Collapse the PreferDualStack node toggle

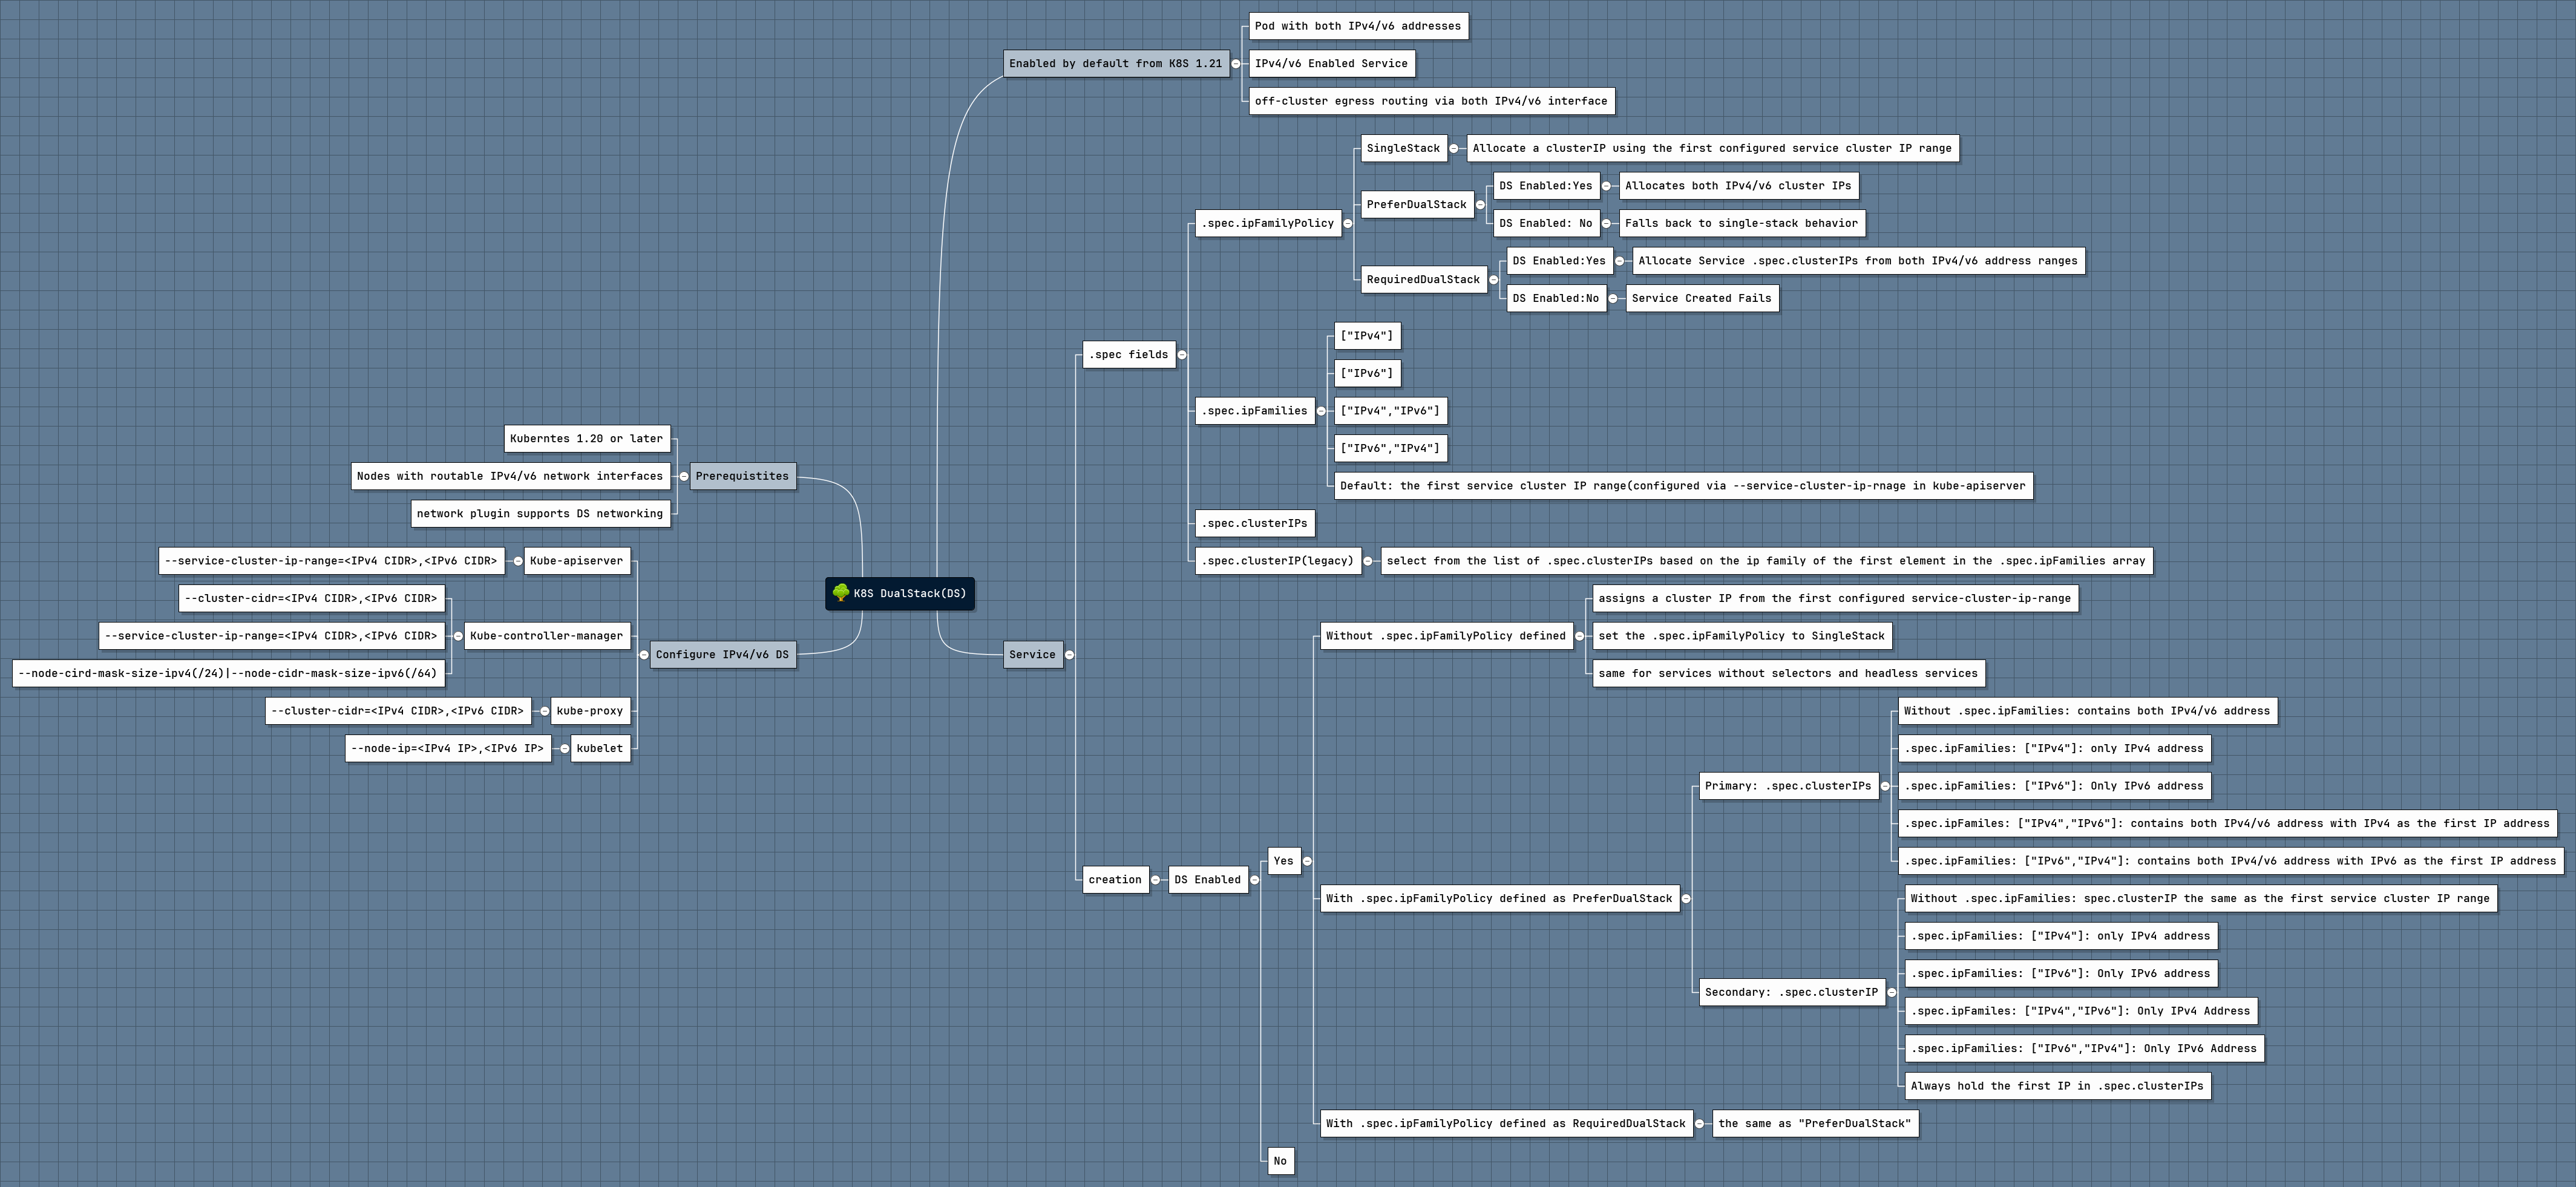pos(1481,205)
